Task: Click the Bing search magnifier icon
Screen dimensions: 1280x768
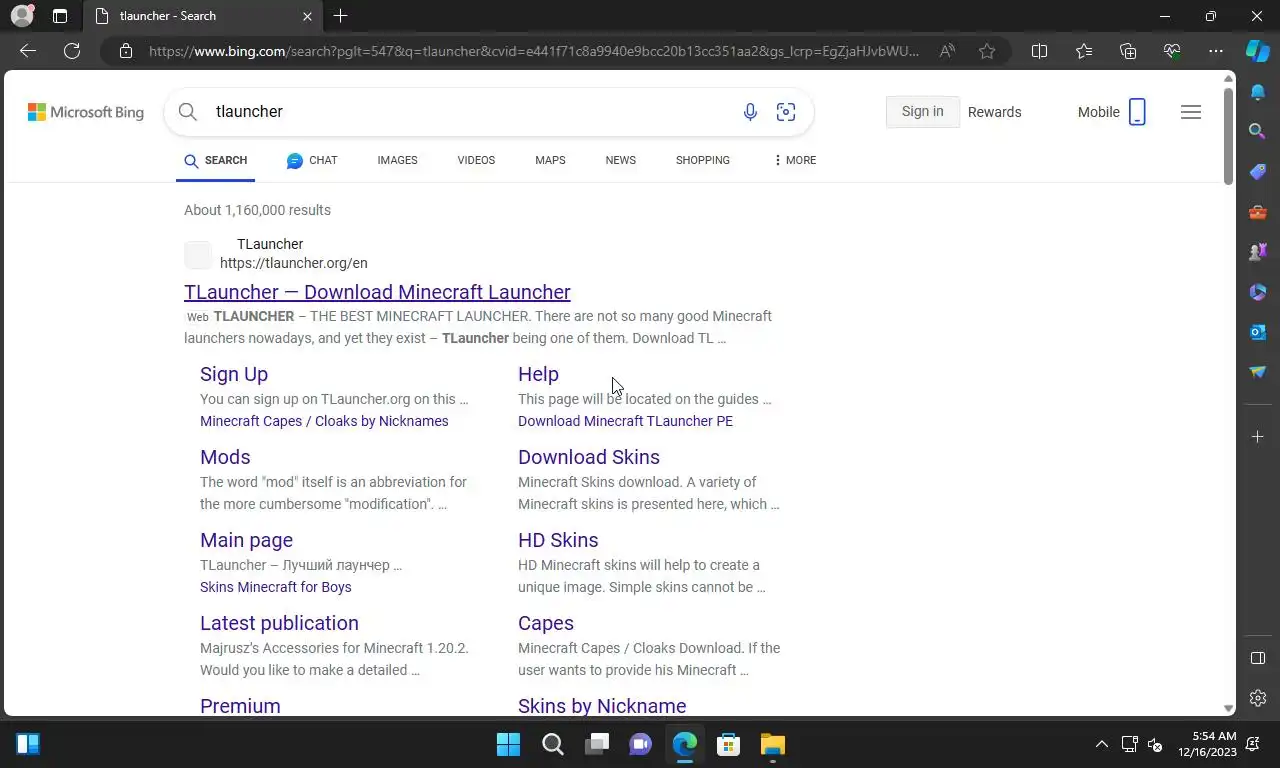Action: 188,112
